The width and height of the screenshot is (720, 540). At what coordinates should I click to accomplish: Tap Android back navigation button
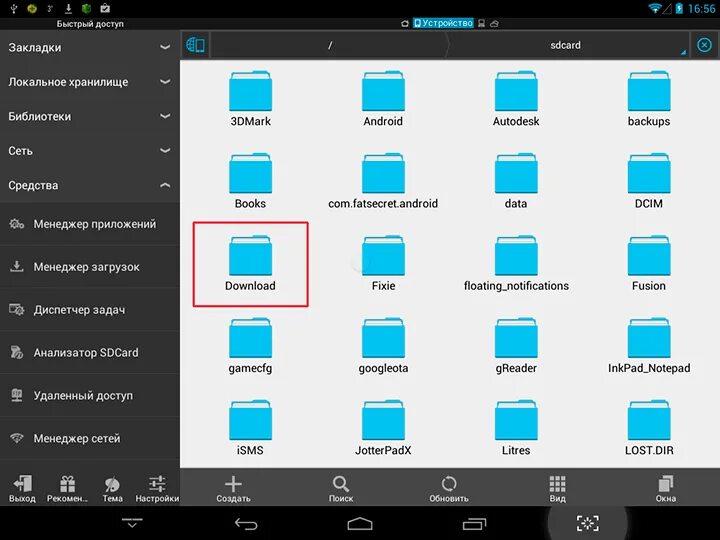(x=246, y=523)
